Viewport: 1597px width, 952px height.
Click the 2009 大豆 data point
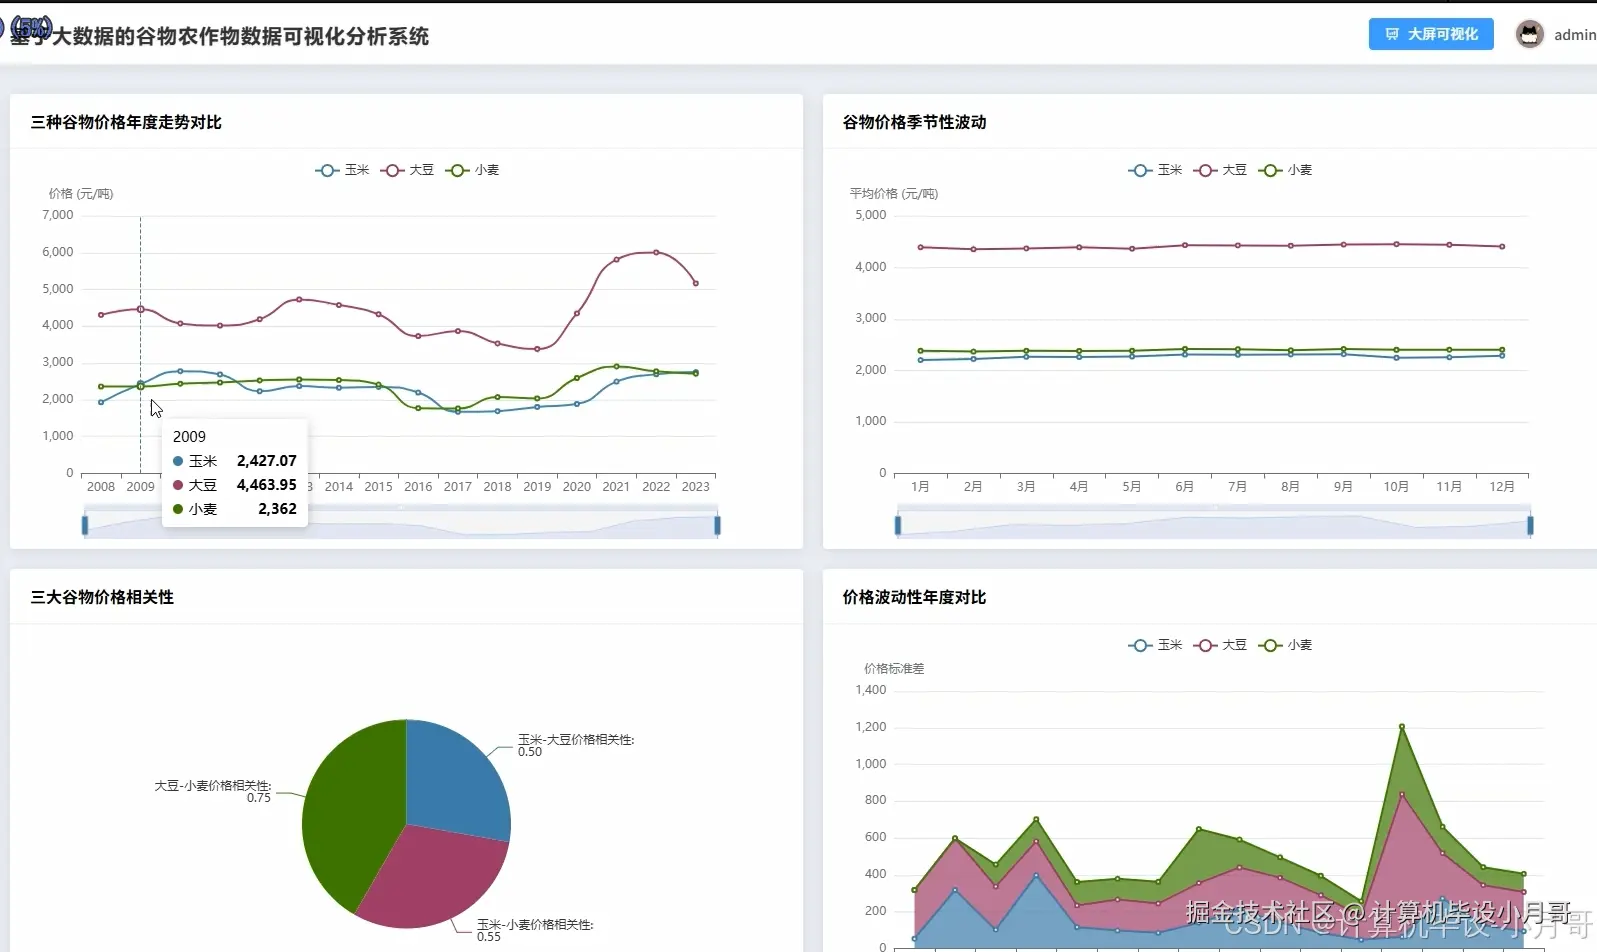click(x=140, y=309)
